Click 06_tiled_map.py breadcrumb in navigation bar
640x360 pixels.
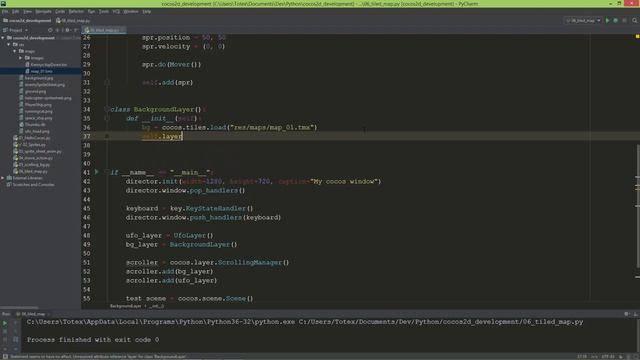(73, 20)
